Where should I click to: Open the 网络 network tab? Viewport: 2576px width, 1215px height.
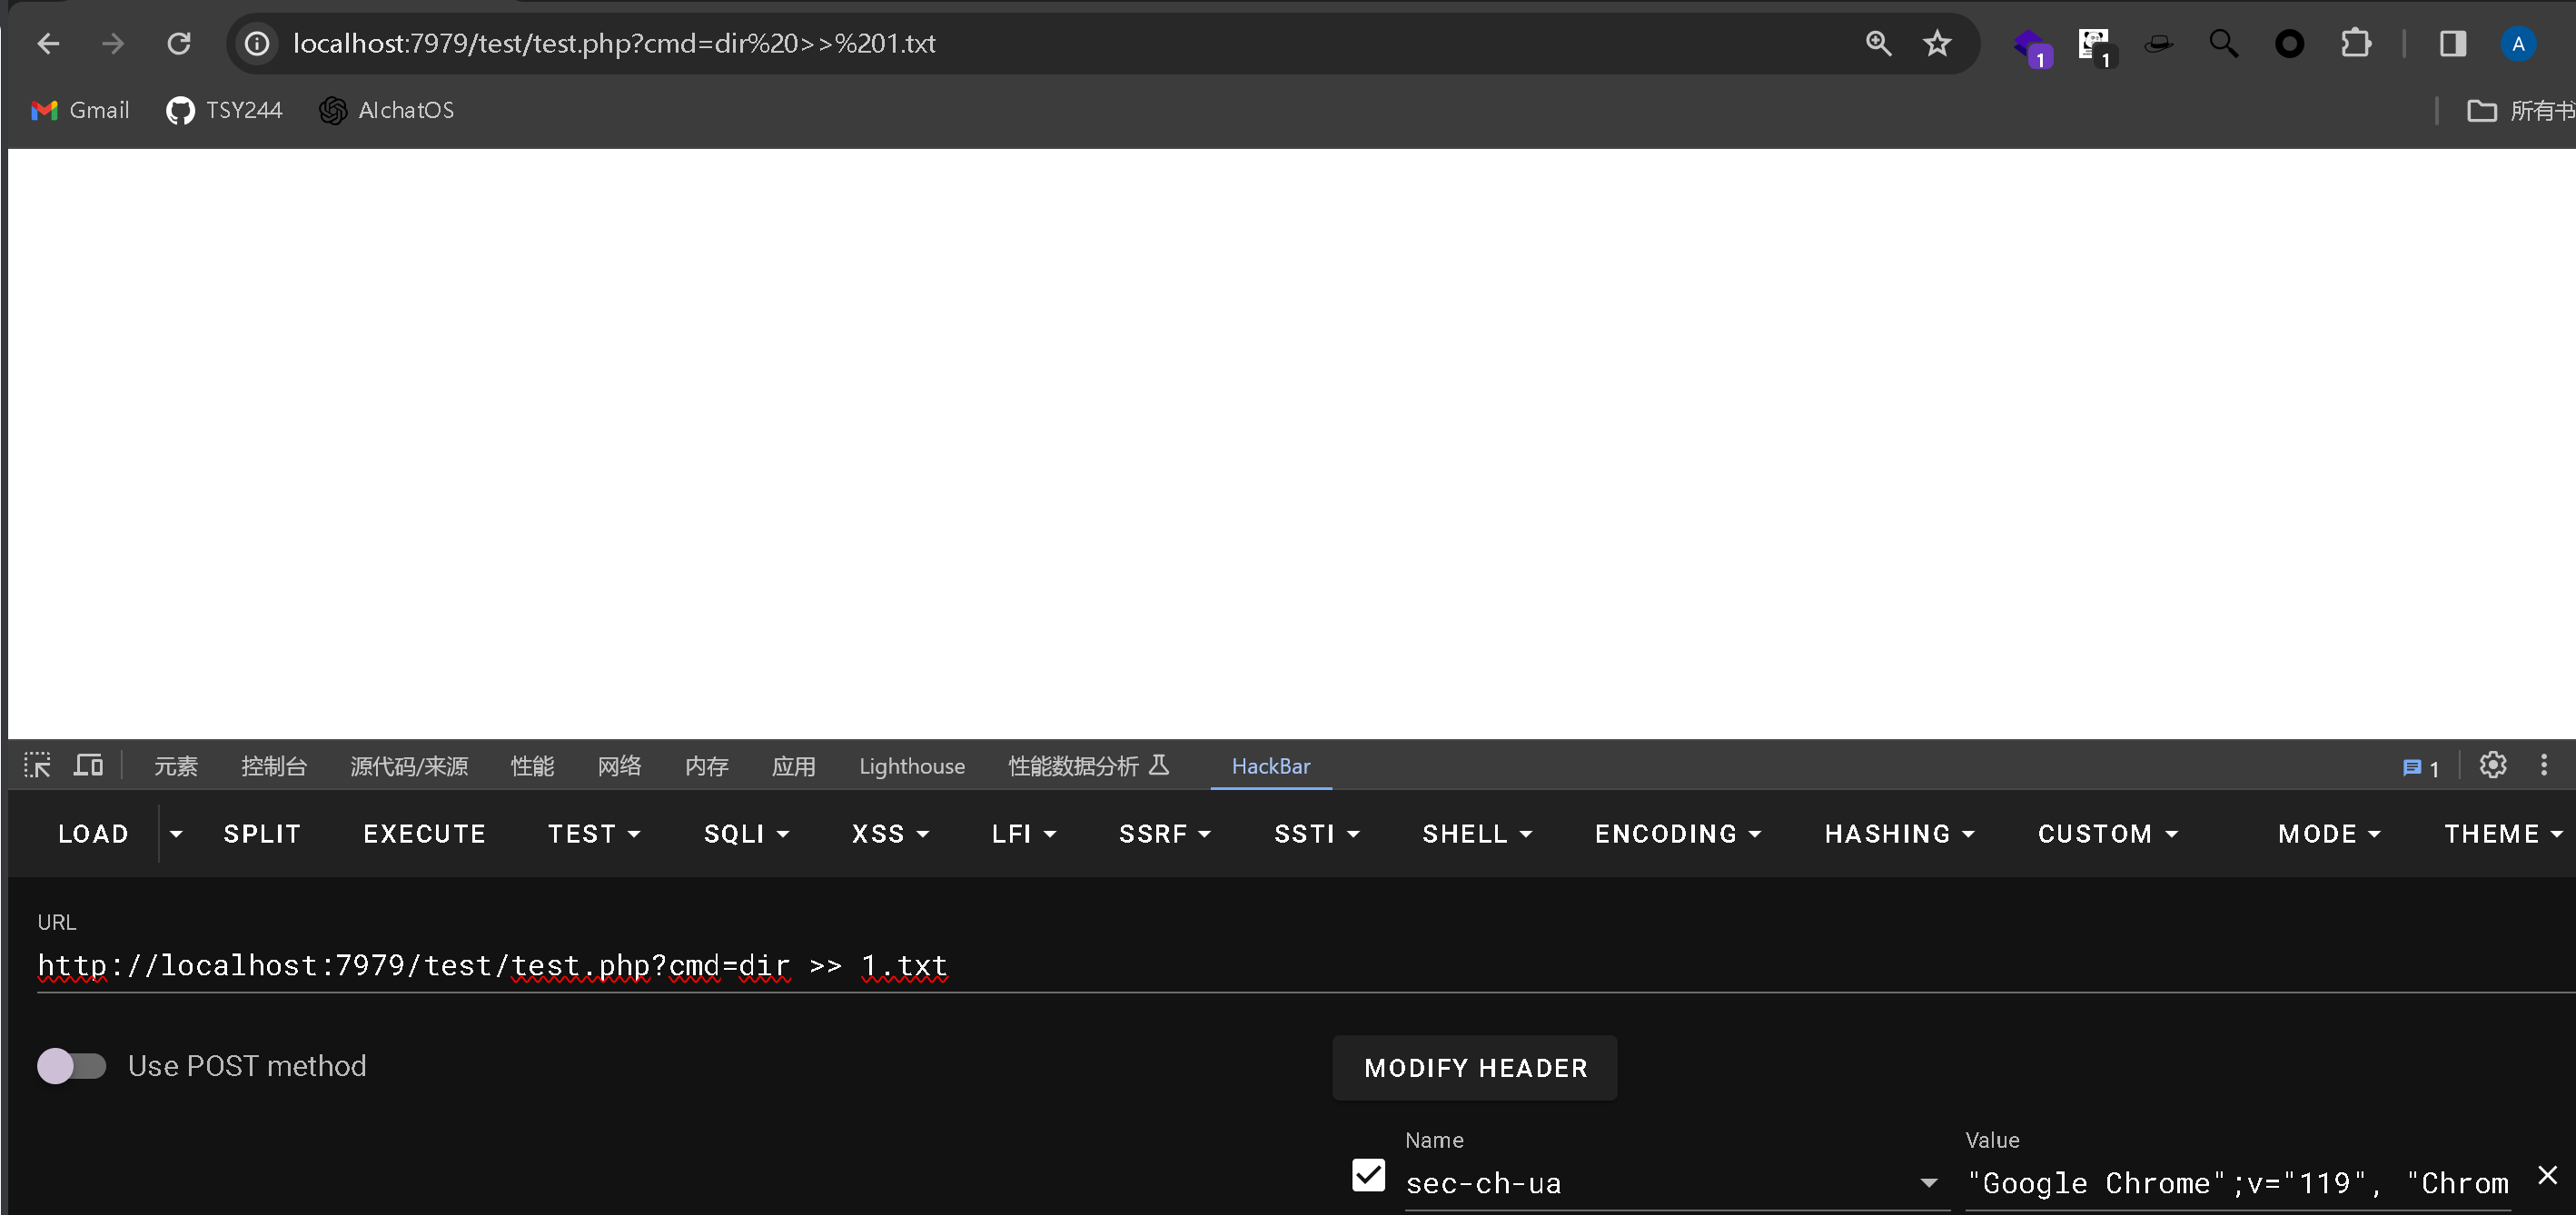point(619,766)
